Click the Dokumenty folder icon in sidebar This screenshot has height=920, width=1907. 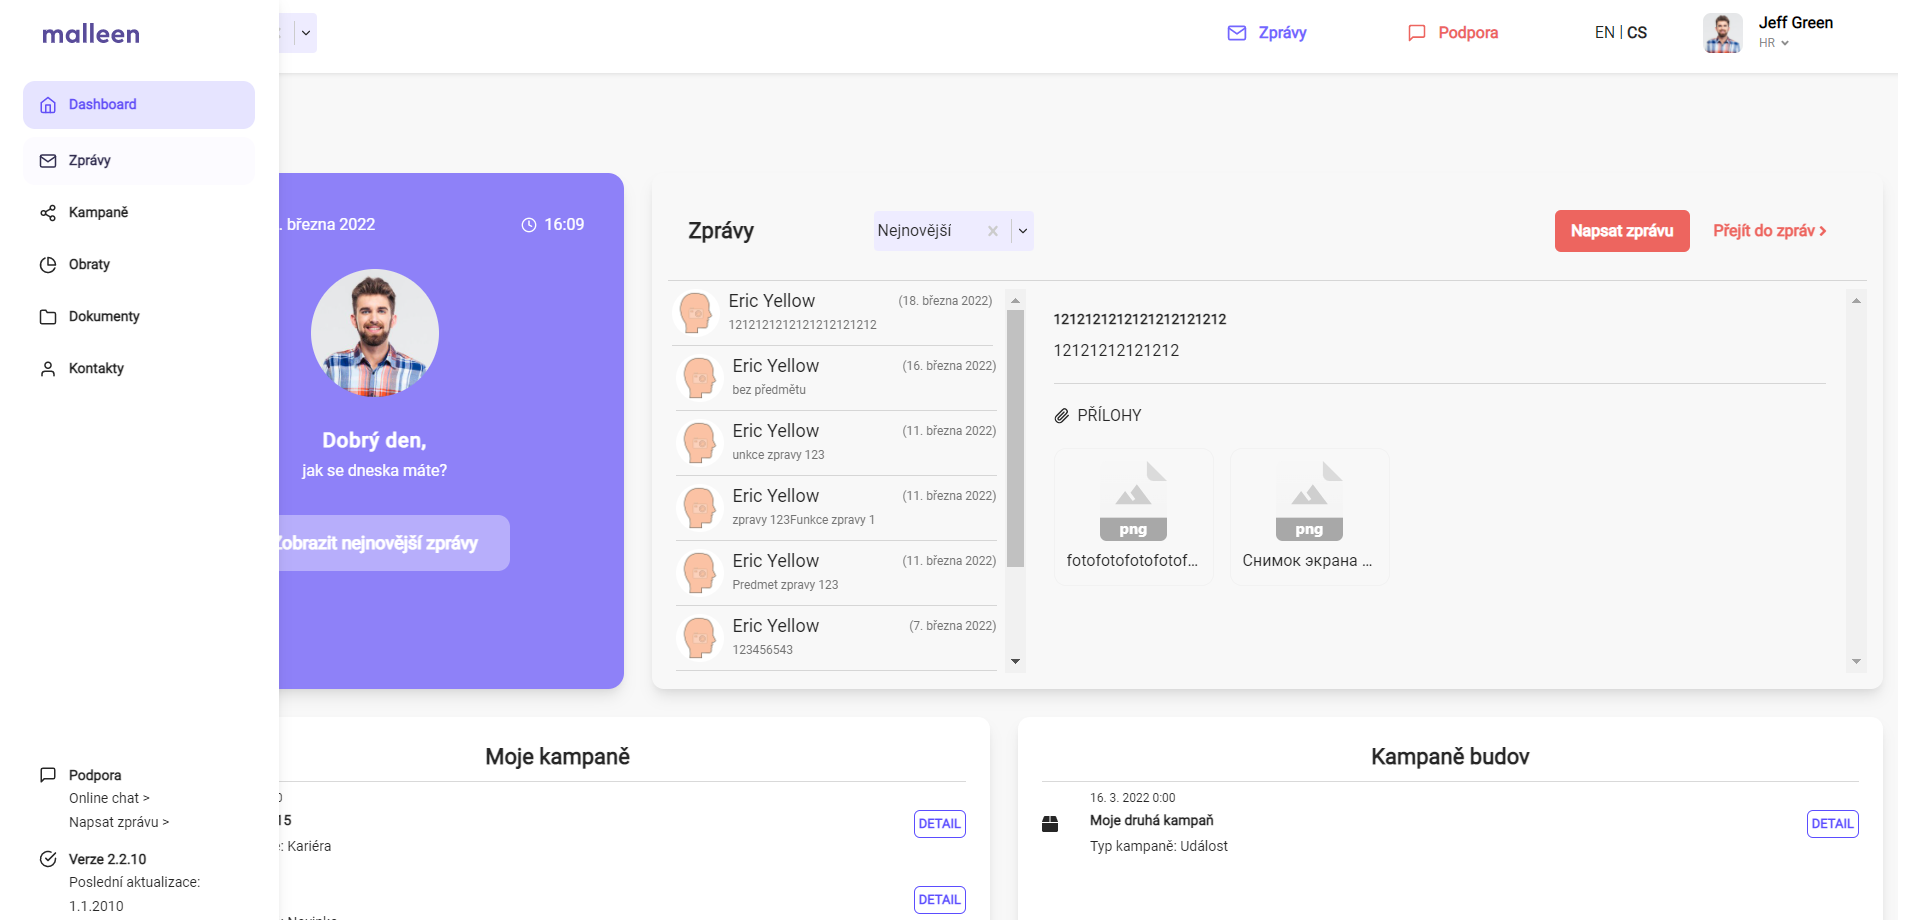coord(48,317)
